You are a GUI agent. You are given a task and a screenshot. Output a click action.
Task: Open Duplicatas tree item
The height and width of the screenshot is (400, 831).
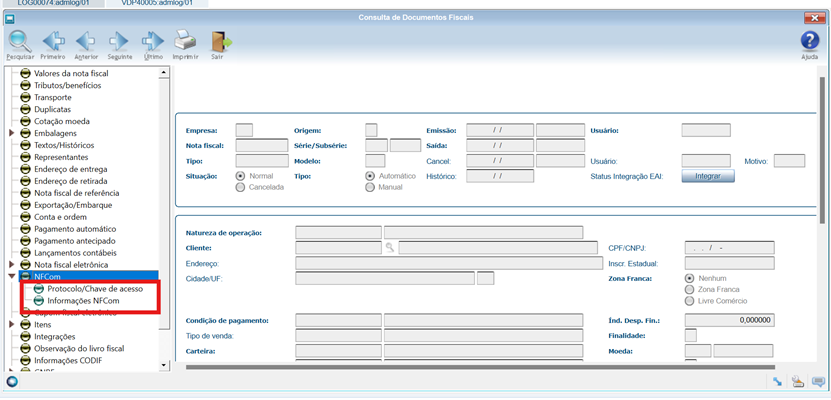click(x=52, y=109)
